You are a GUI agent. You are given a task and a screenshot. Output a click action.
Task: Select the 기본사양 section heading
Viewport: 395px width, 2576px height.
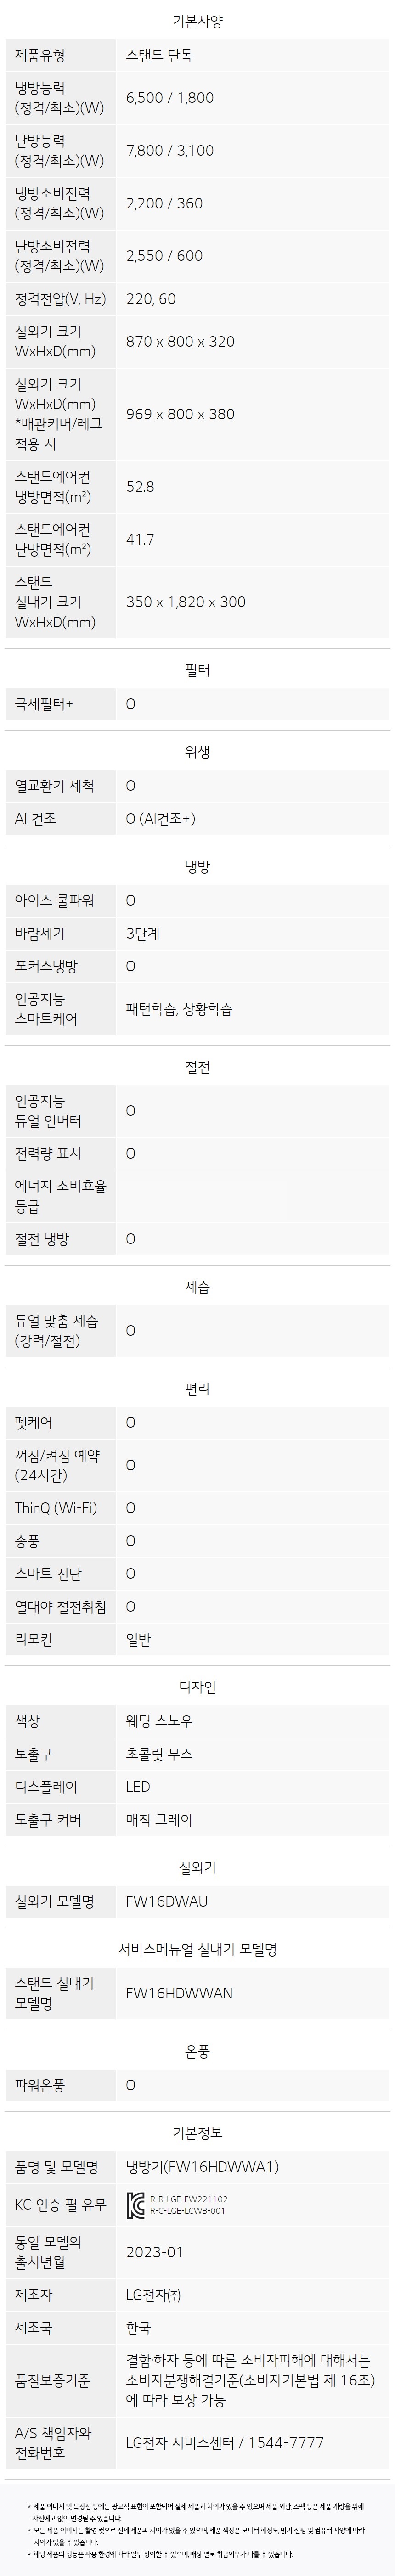click(197, 21)
